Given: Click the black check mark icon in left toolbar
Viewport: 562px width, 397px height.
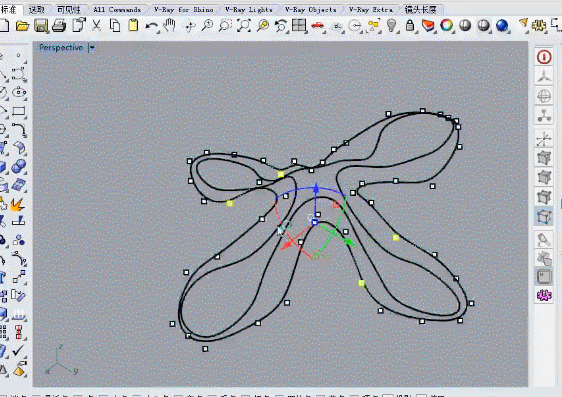Looking at the screenshot, I should (x=18, y=350).
